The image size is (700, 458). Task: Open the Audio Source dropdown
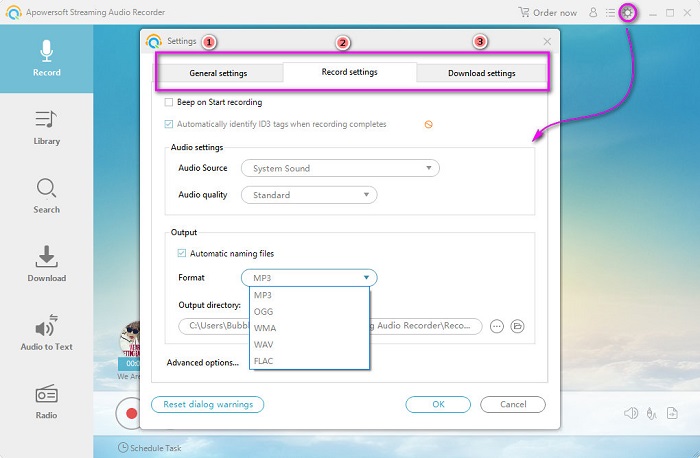[x=340, y=168]
